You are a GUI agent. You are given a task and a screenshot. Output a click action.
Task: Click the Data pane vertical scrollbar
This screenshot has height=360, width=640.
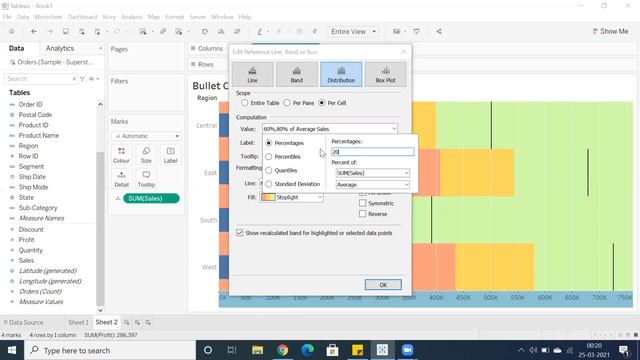tap(100, 229)
